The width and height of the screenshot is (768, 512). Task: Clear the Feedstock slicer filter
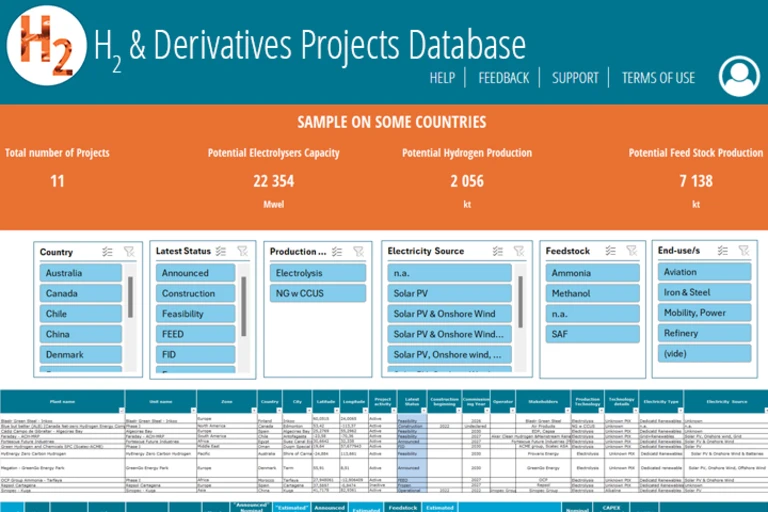(x=631, y=252)
